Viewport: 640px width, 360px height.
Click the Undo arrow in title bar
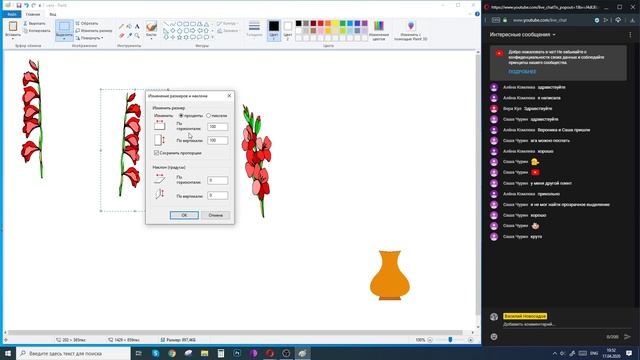coord(26,5)
